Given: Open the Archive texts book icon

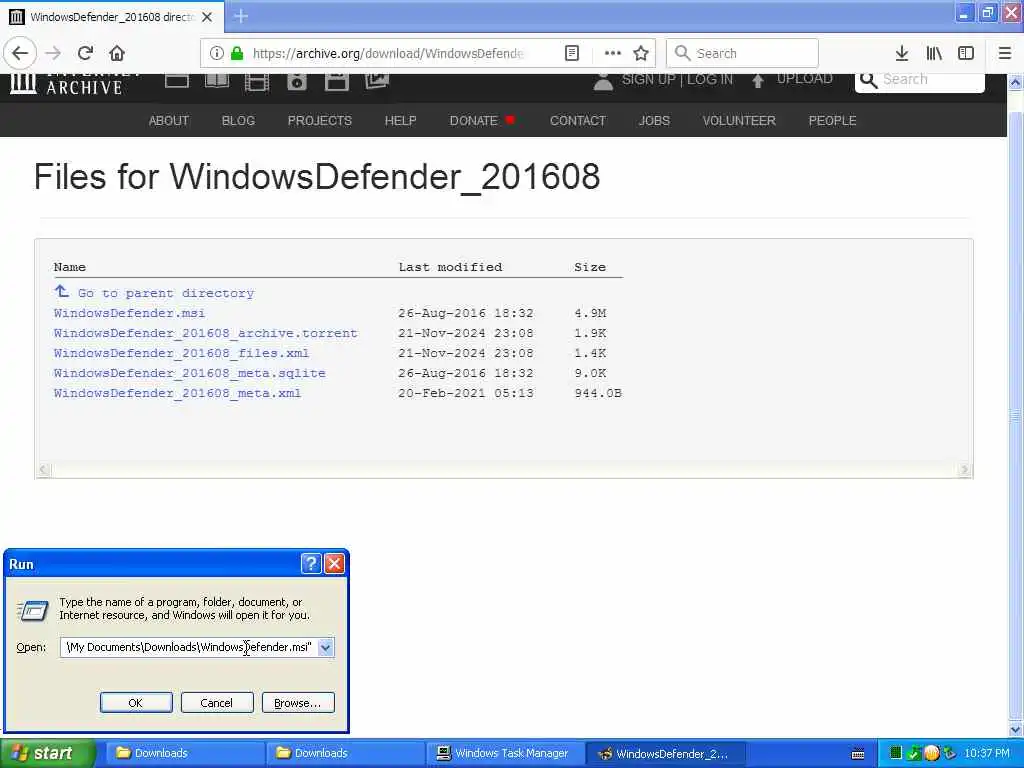Looking at the screenshot, I should [x=217, y=80].
